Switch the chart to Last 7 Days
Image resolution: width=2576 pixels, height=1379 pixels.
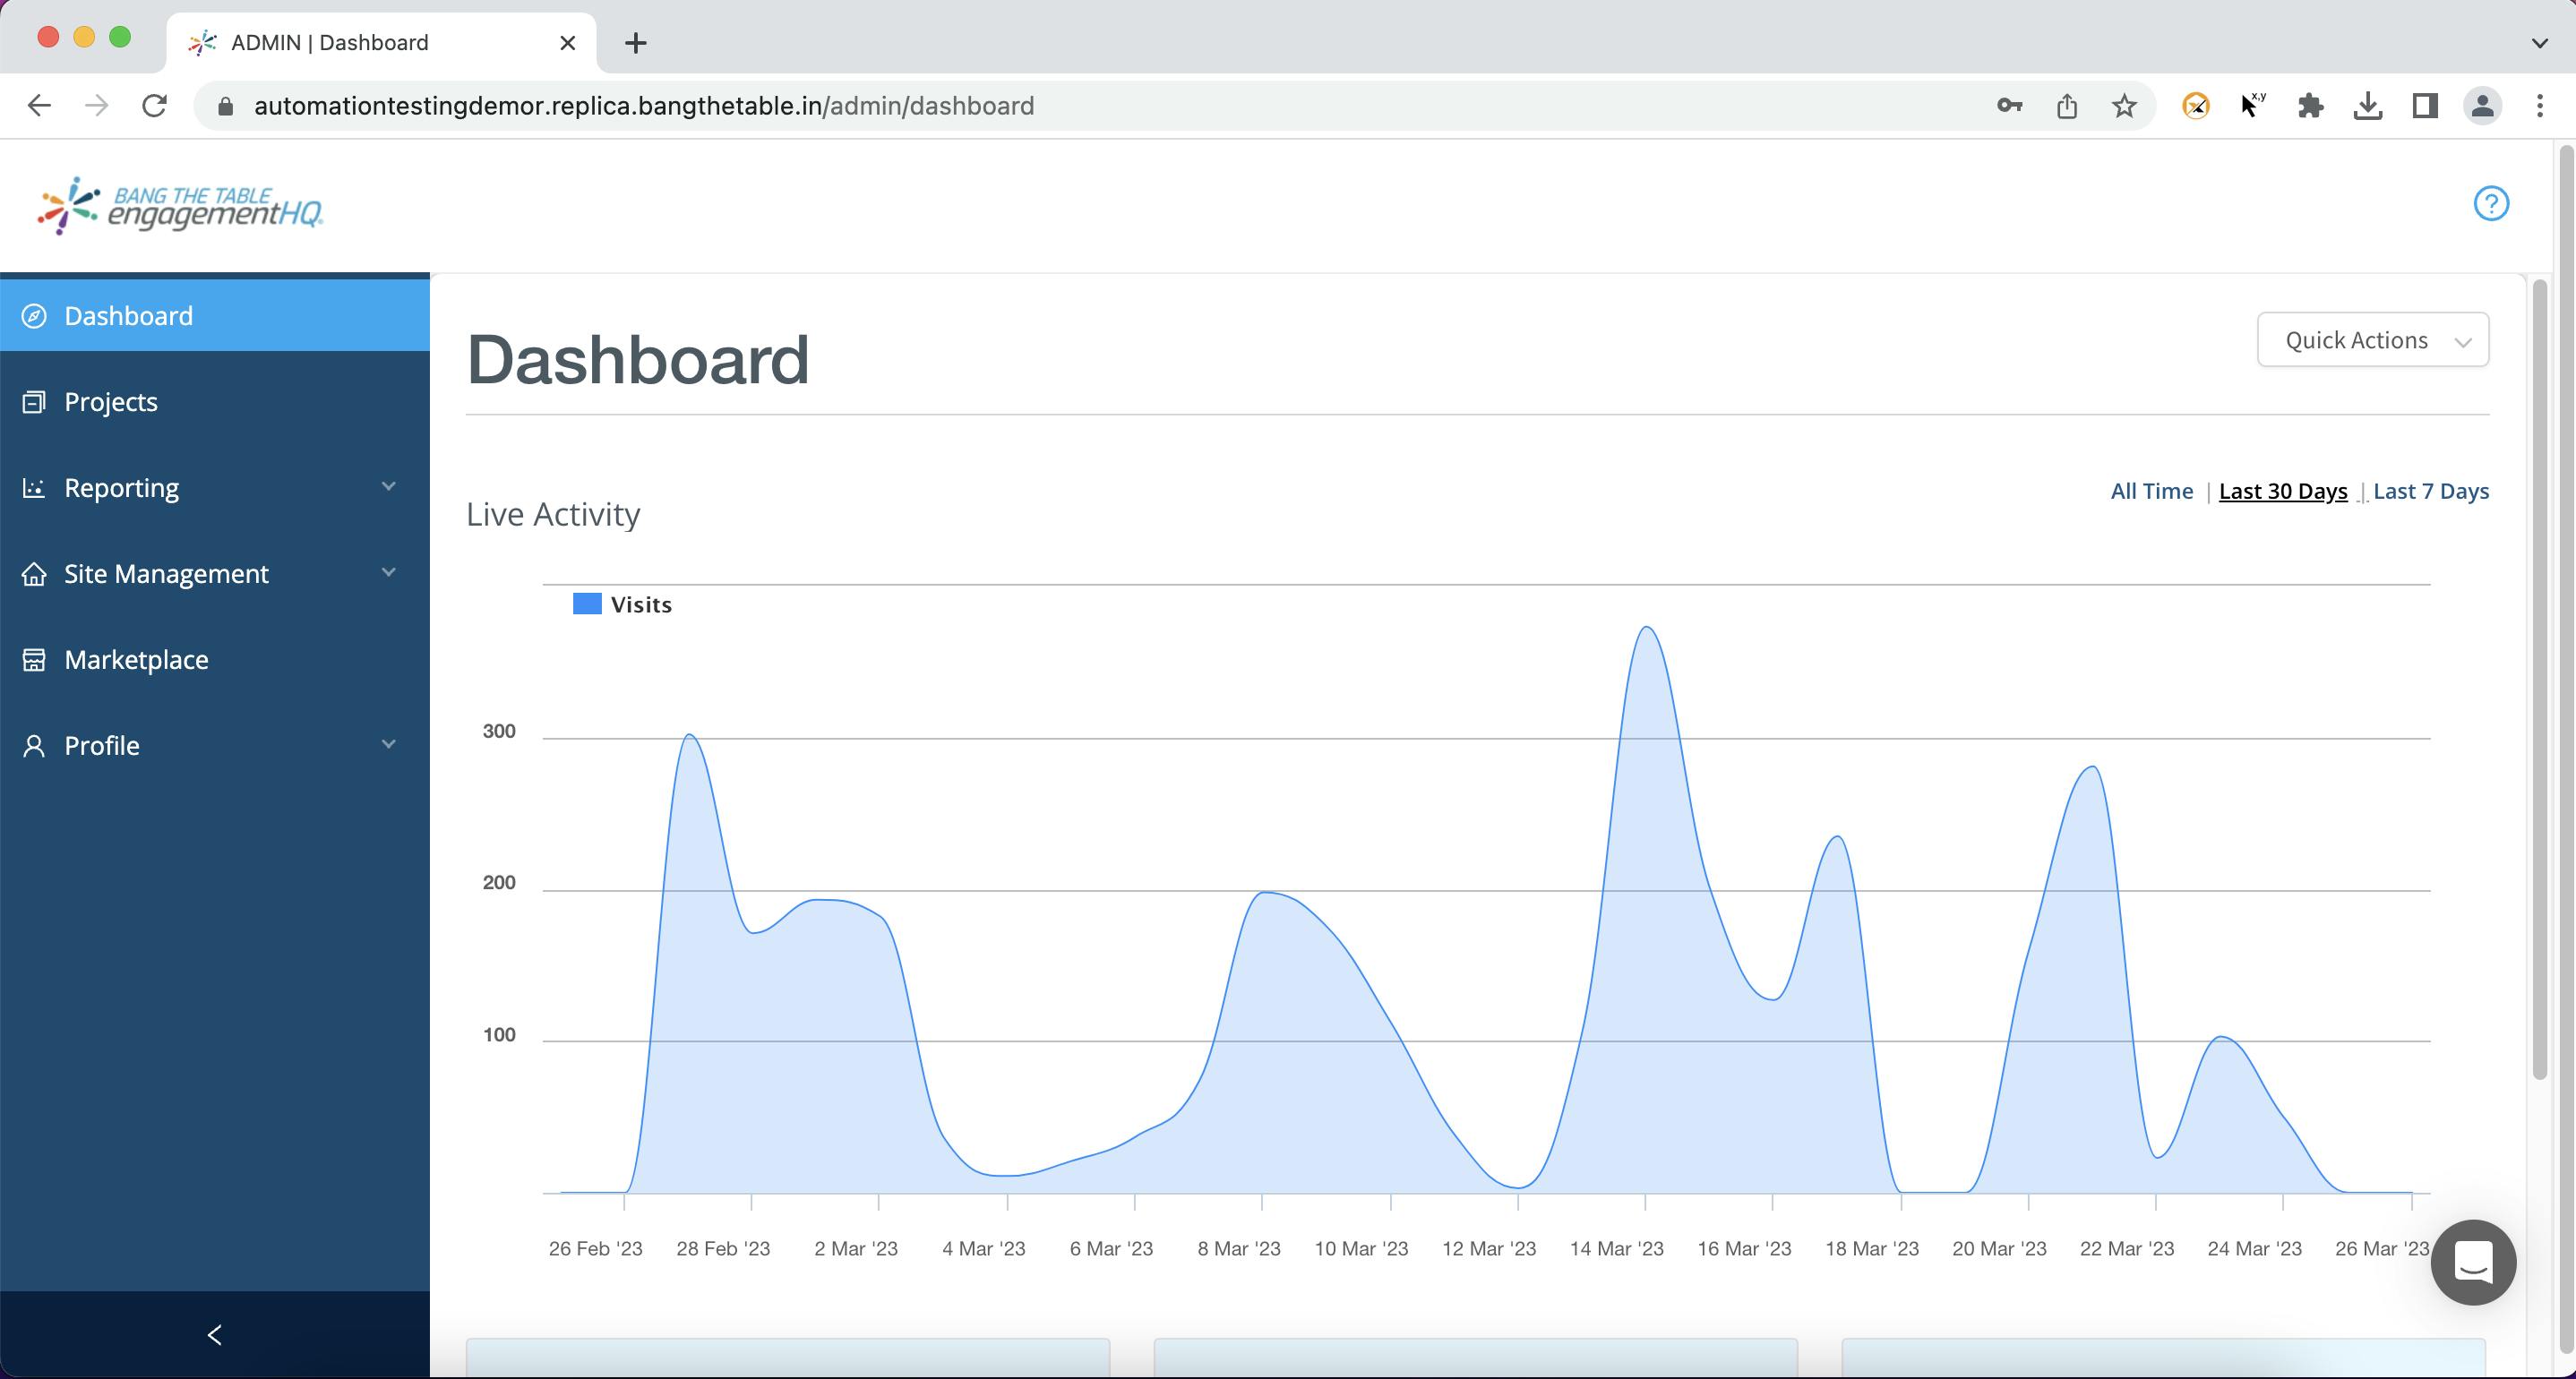click(x=2430, y=491)
